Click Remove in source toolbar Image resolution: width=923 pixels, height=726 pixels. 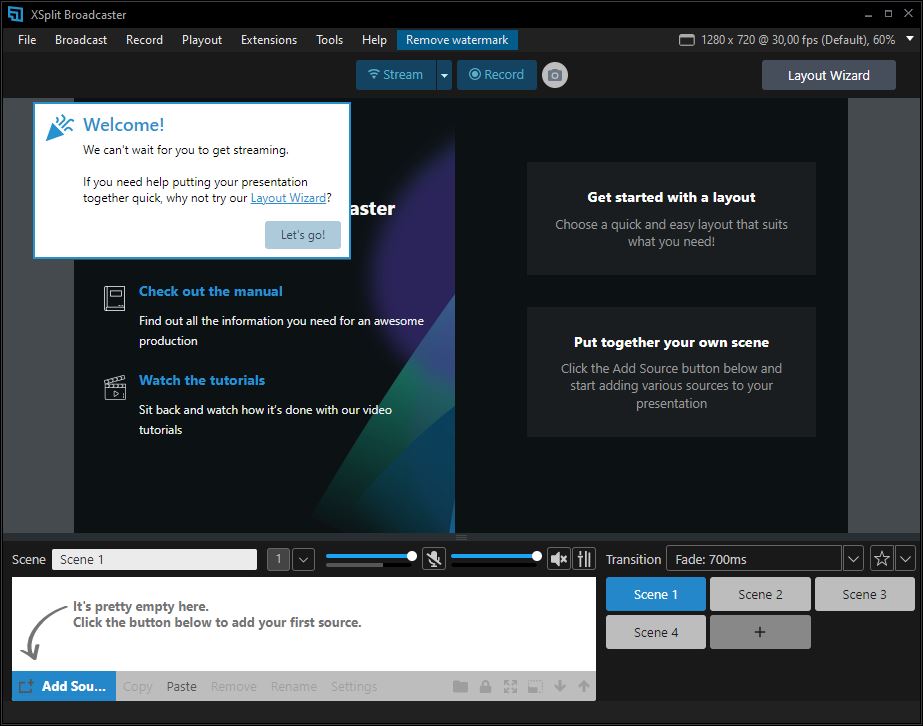click(x=234, y=687)
